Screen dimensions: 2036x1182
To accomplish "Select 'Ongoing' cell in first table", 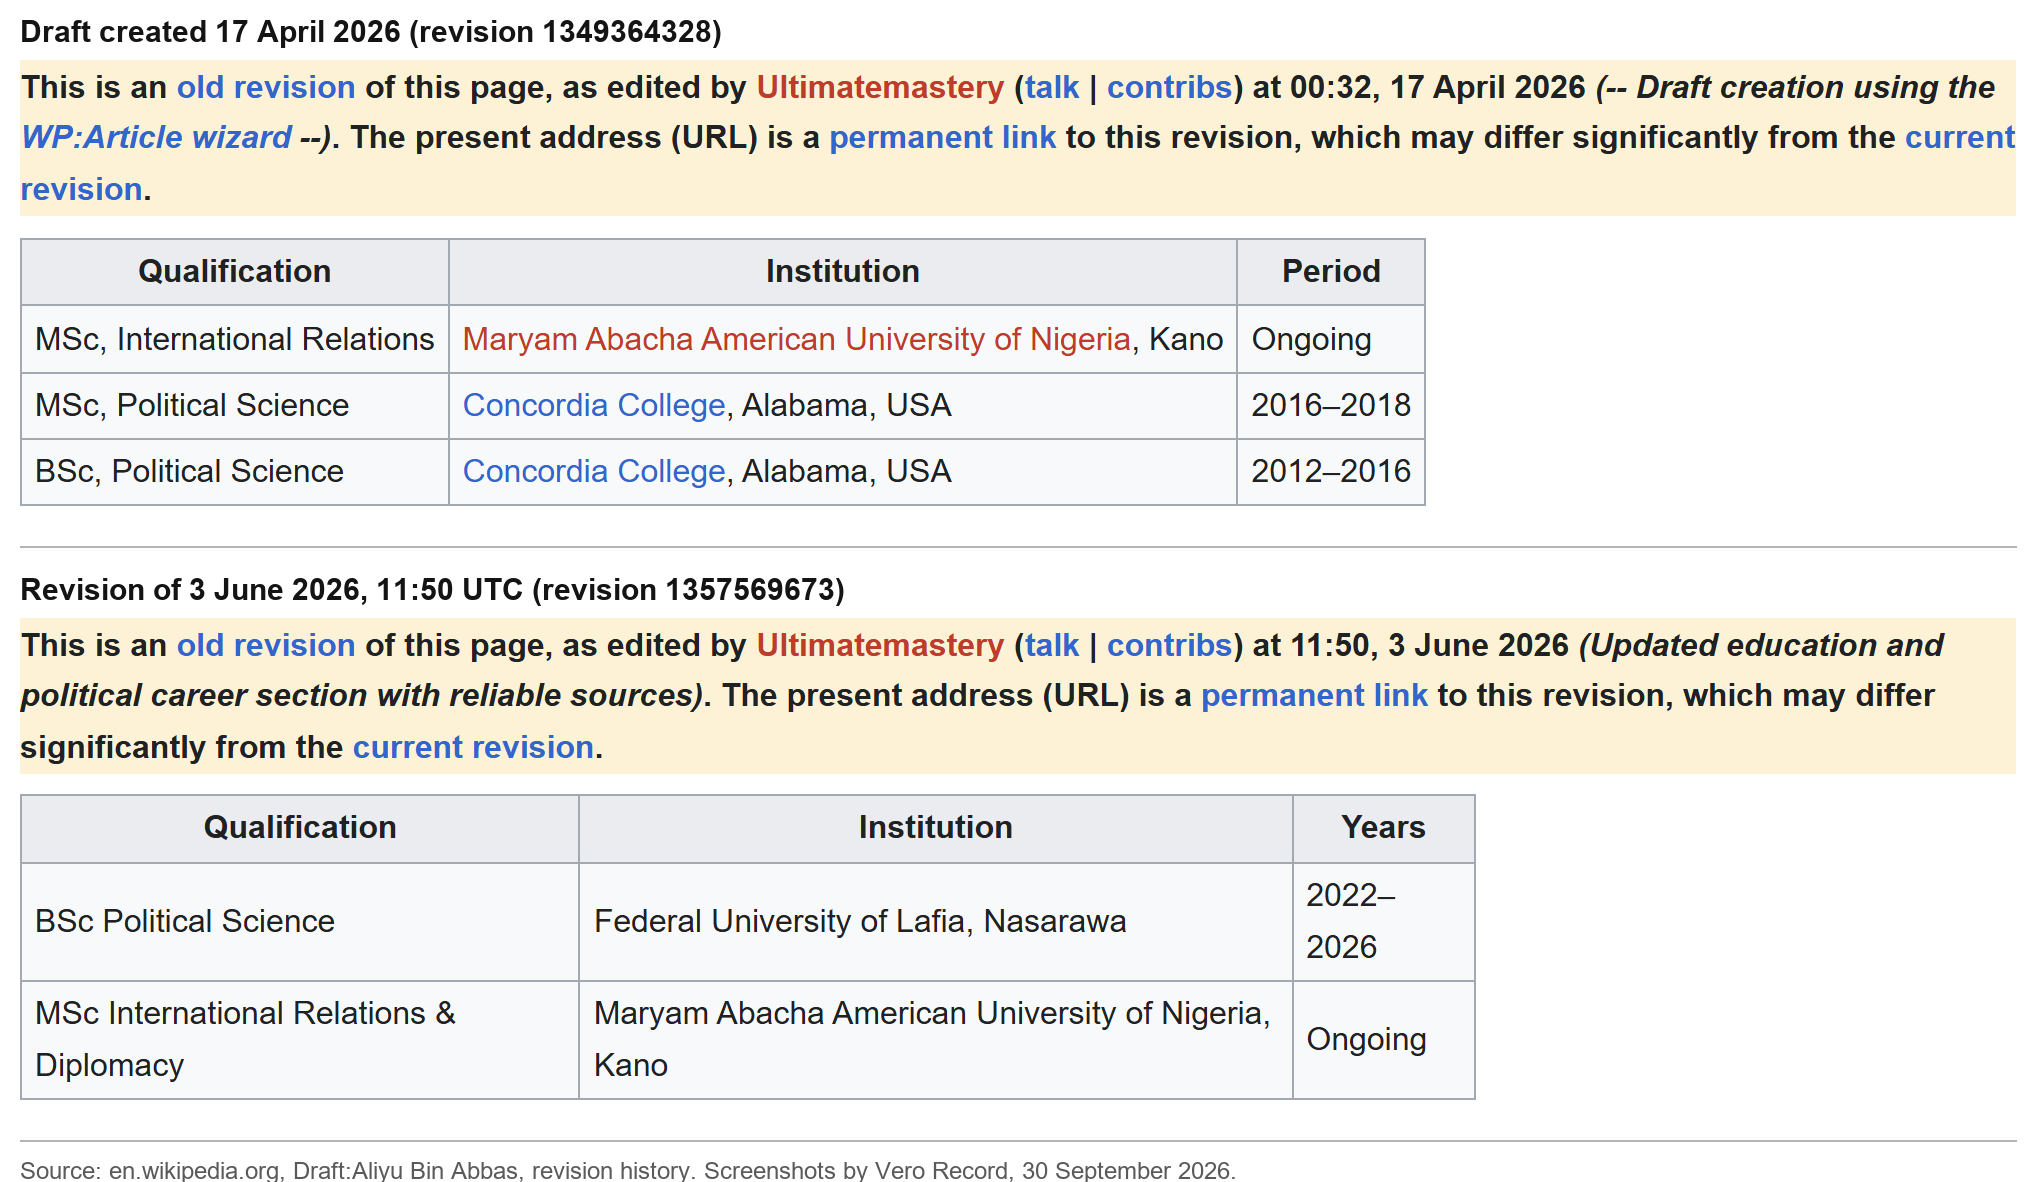I will 1331,340.
